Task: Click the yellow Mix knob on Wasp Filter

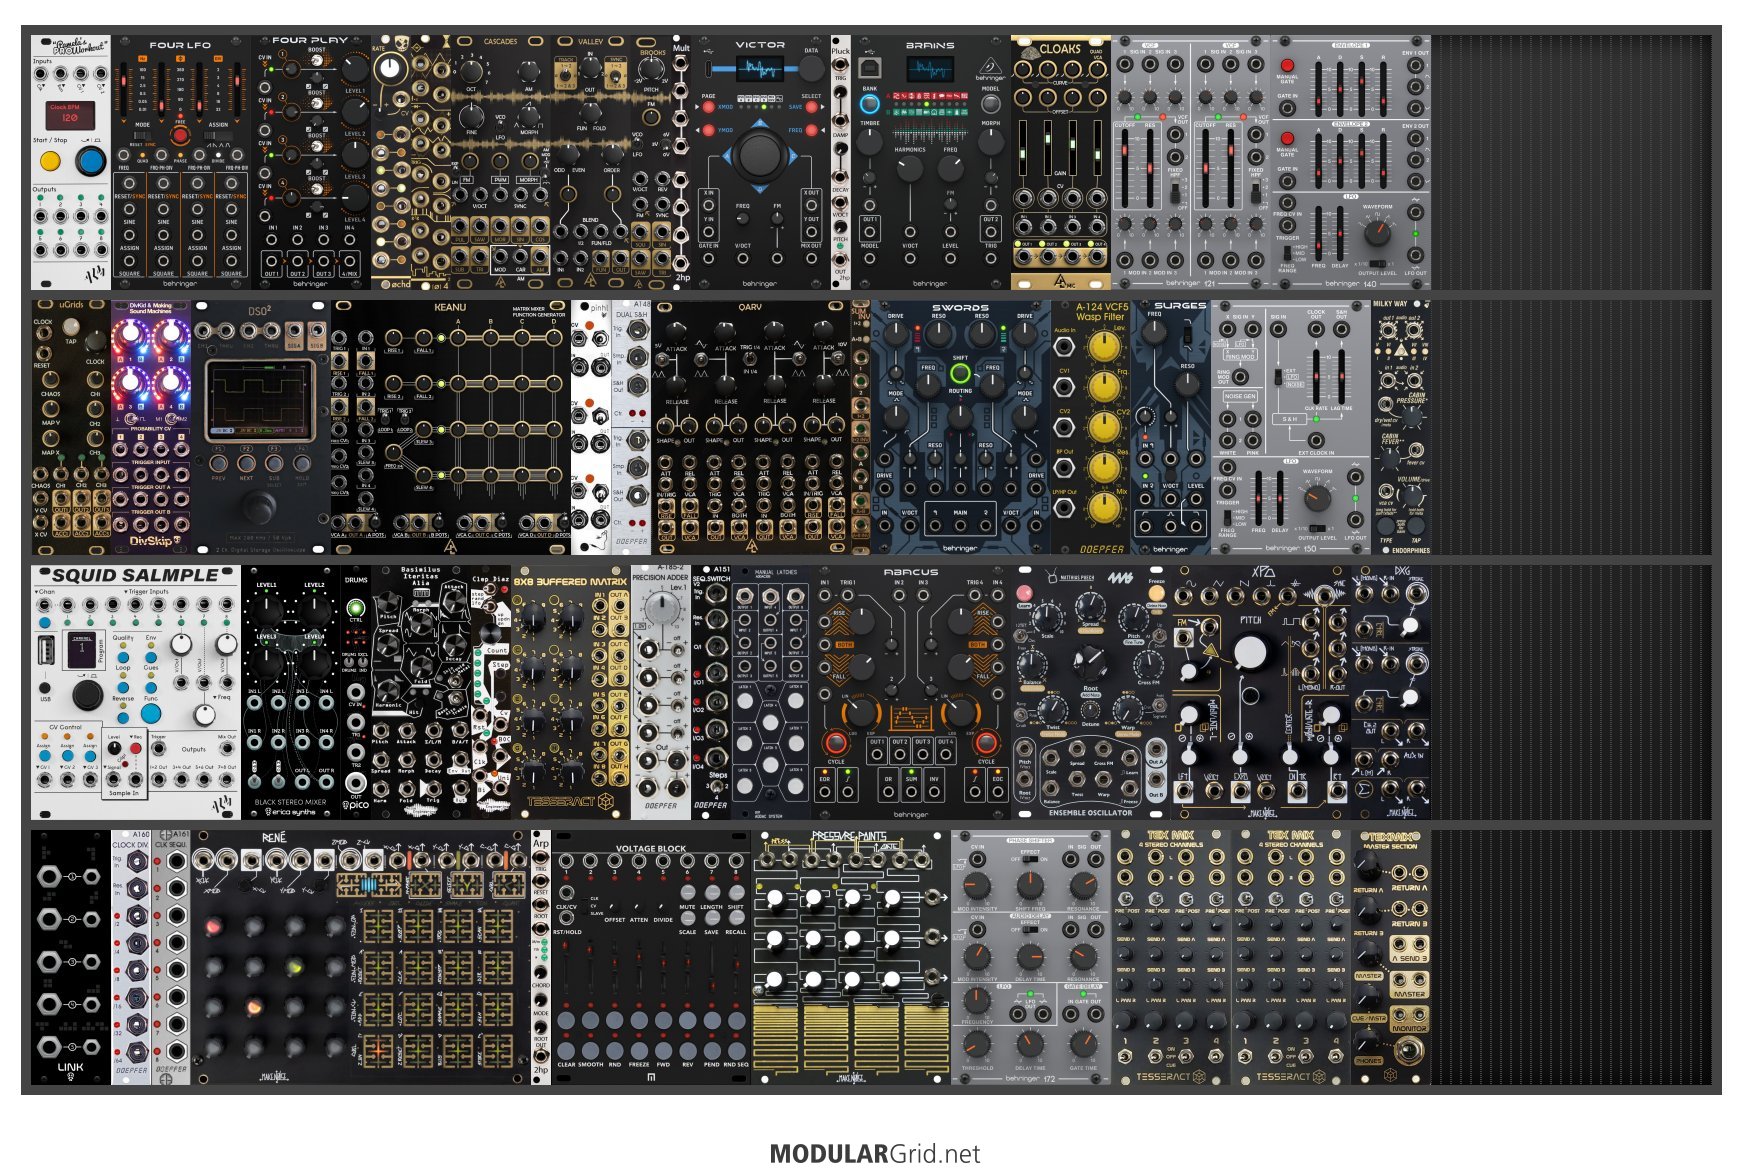Action: coord(1103,508)
